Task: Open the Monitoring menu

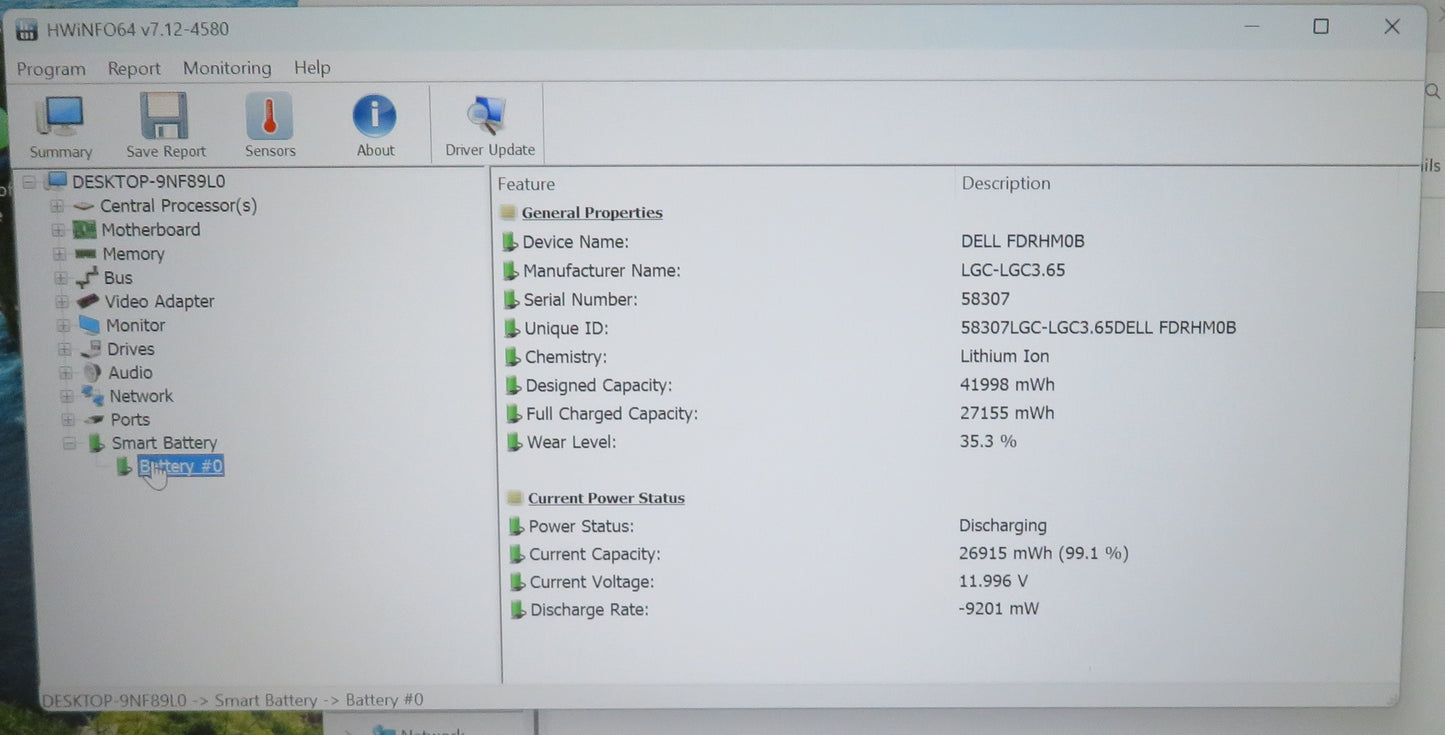Action: click(226, 68)
